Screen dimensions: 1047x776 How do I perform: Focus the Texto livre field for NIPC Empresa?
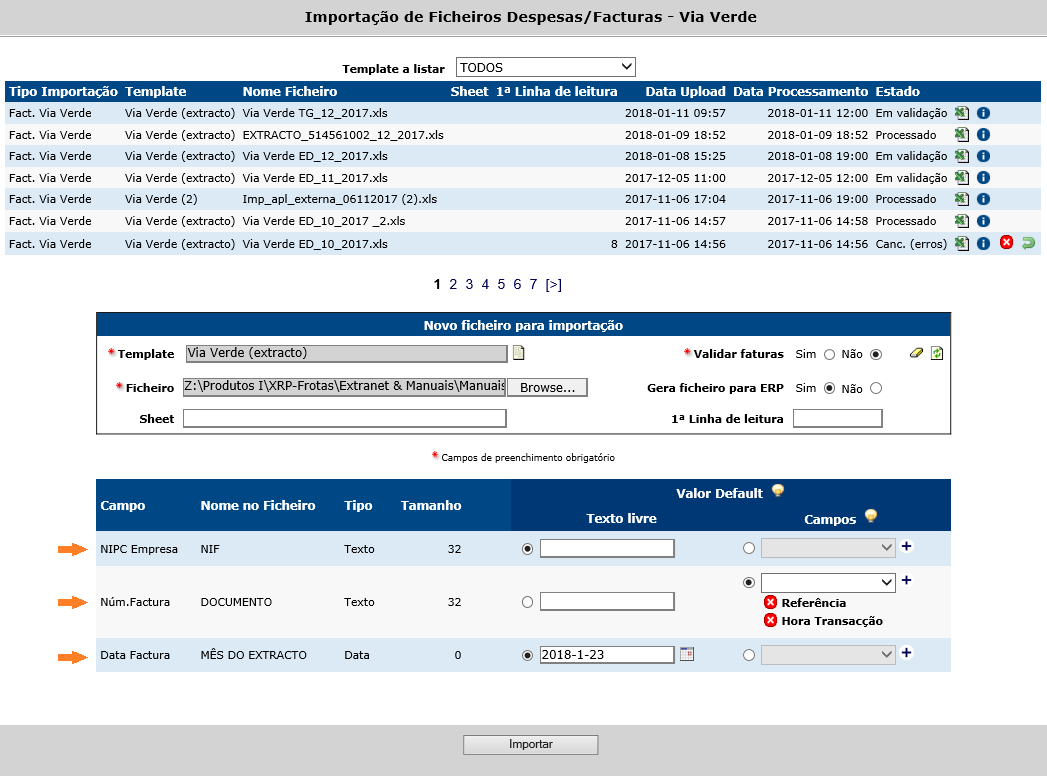point(607,548)
